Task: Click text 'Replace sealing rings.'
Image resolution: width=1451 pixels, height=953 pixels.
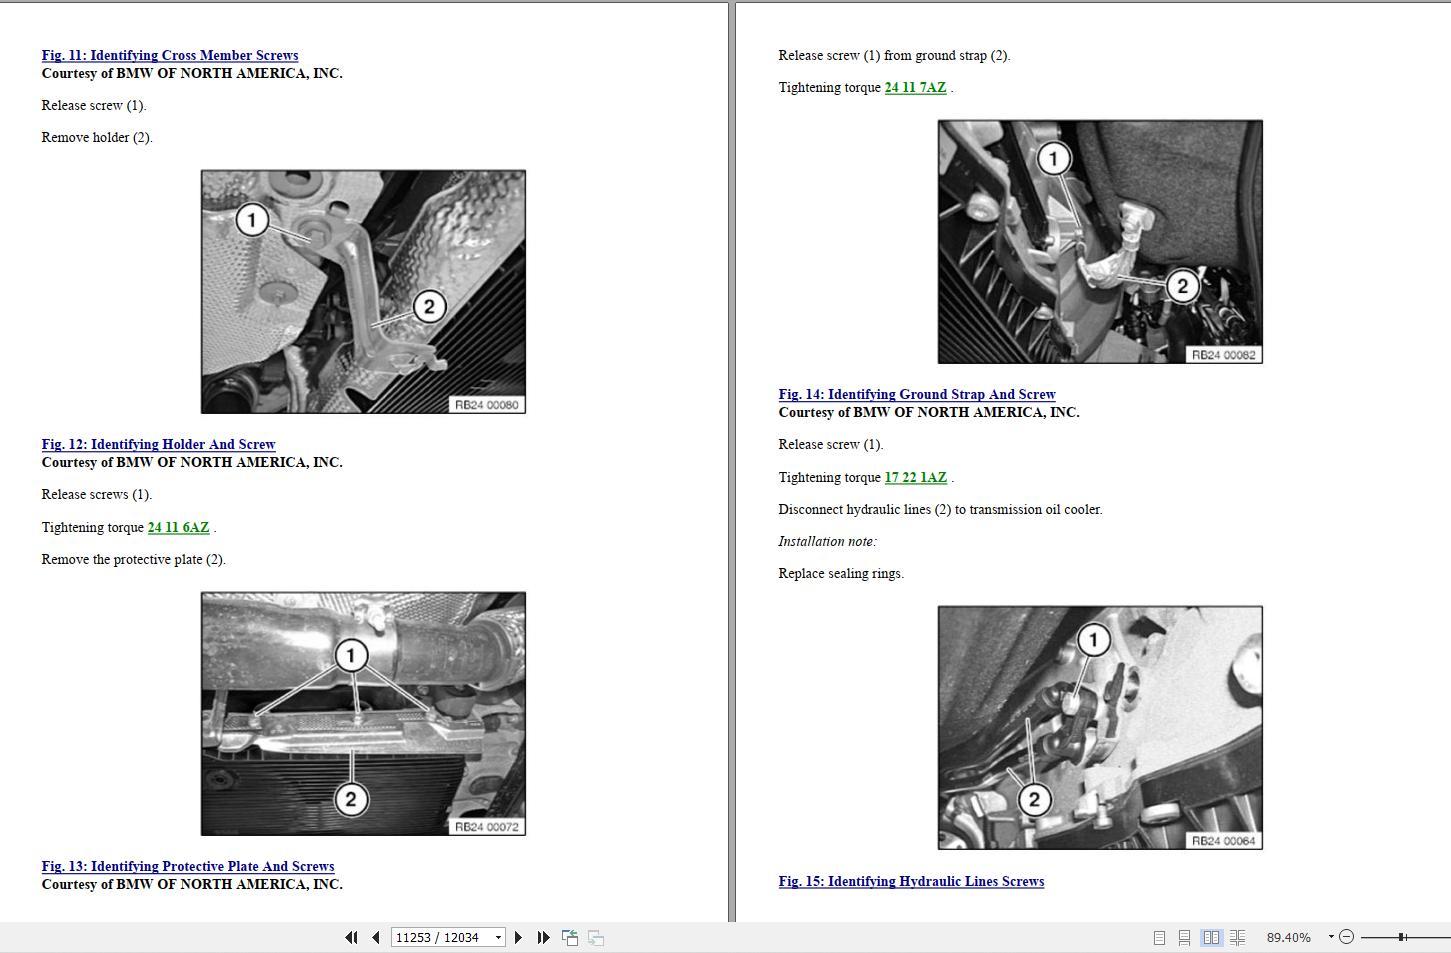Action: (x=841, y=574)
